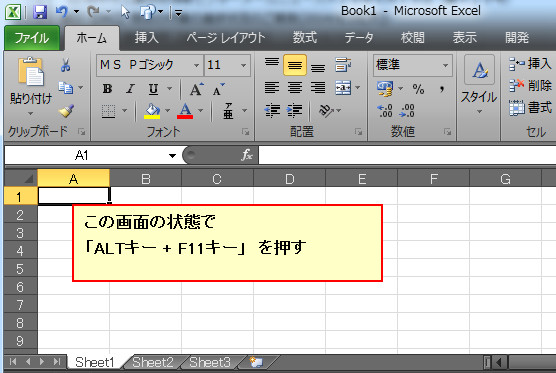Image resolution: width=556 pixels, height=373 pixels.
Task: Align text right
Action: (x=318, y=87)
